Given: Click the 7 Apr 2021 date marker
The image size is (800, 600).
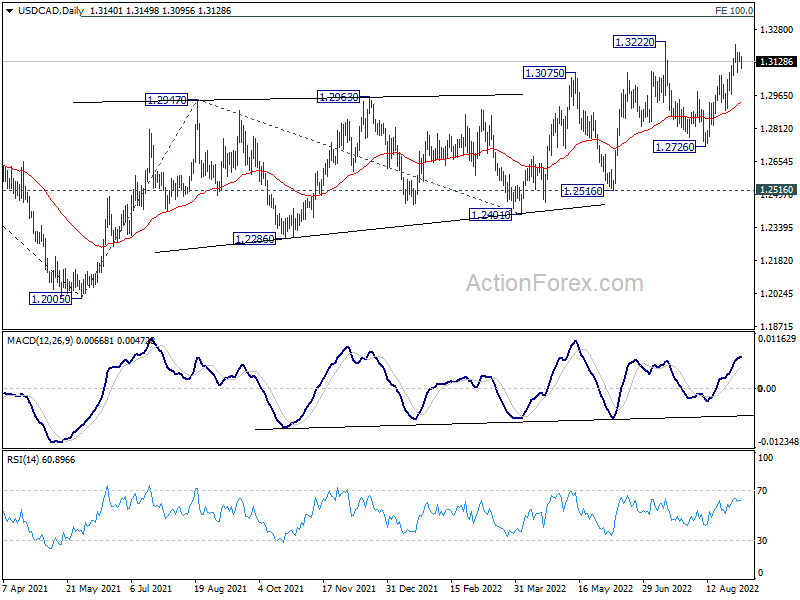Looking at the screenshot, I should coord(25,588).
